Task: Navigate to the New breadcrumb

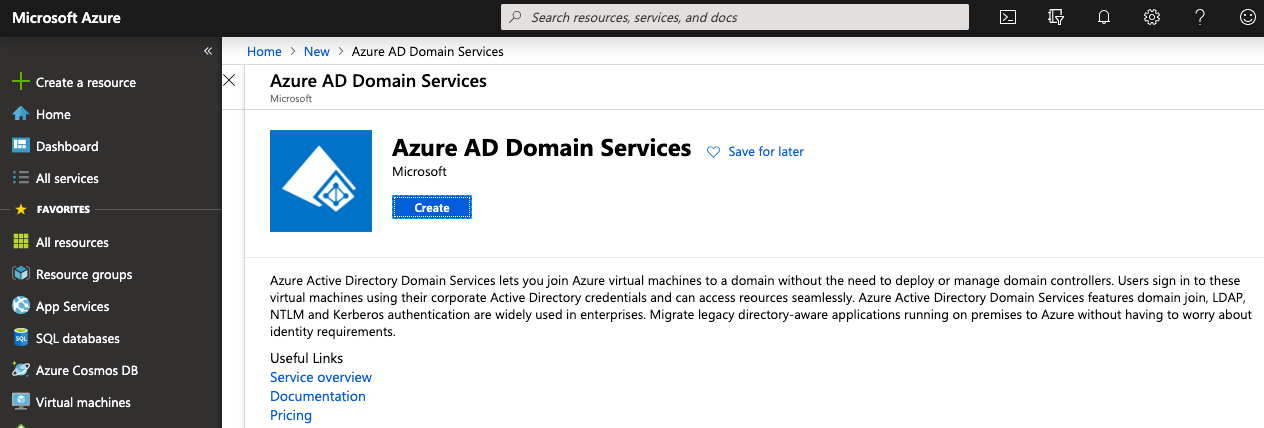Action: pos(316,51)
